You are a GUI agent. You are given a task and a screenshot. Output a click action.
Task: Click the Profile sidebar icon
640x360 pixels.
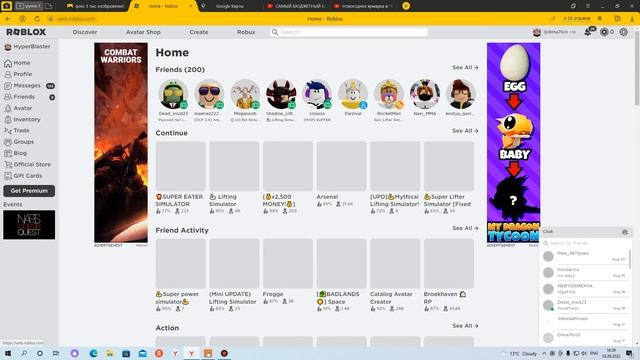tap(8, 74)
